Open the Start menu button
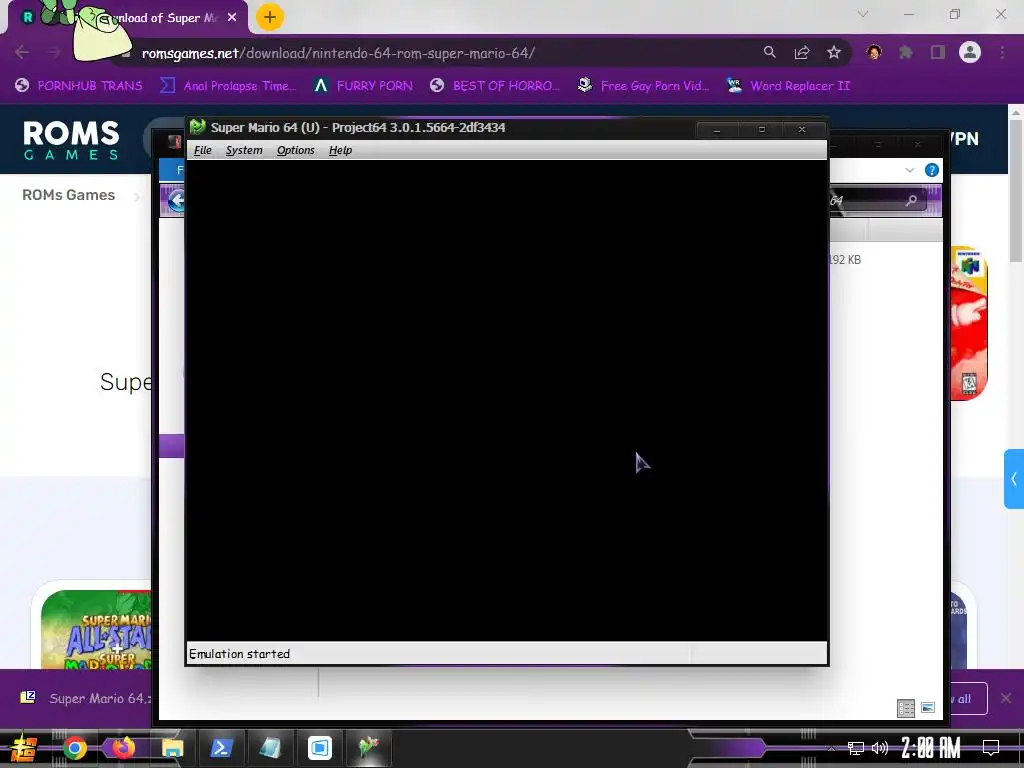The width and height of the screenshot is (1024, 768). pyautogui.click(x=24, y=748)
